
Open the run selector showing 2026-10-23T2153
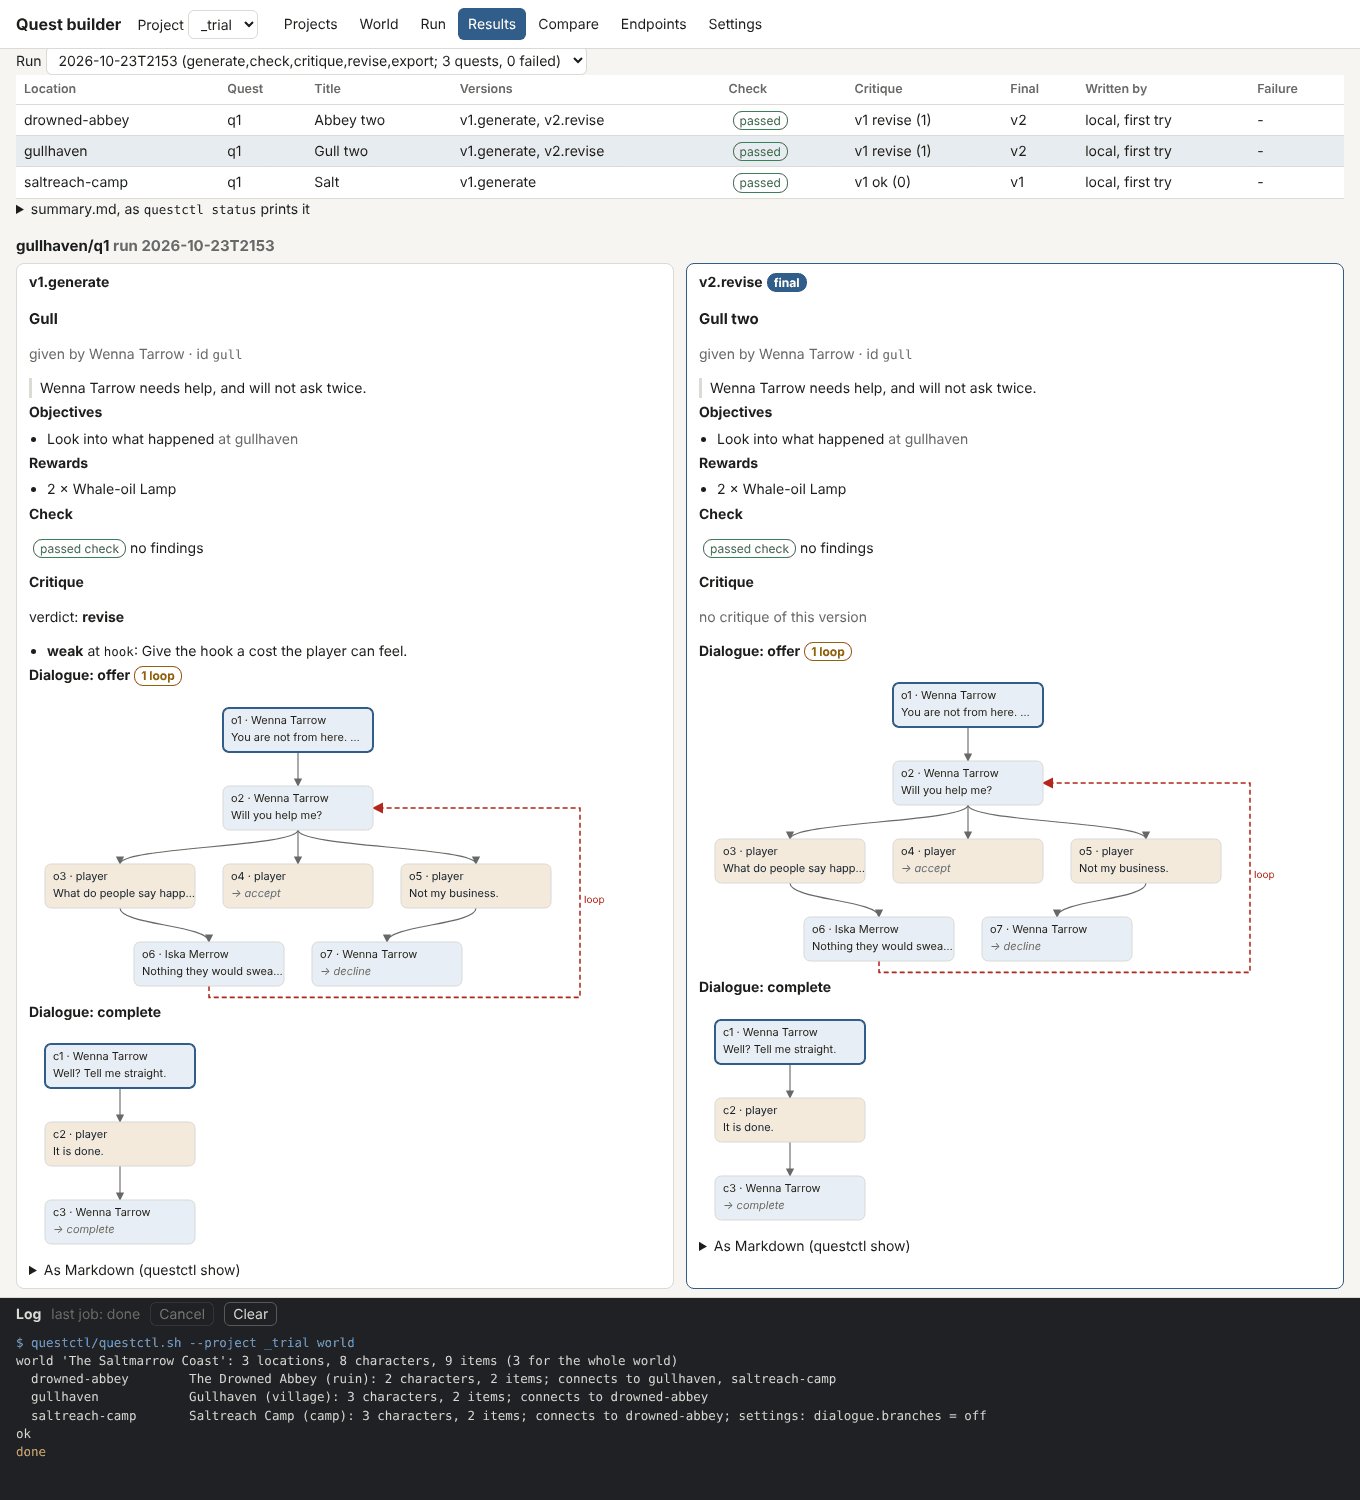click(x=316, y=61)
